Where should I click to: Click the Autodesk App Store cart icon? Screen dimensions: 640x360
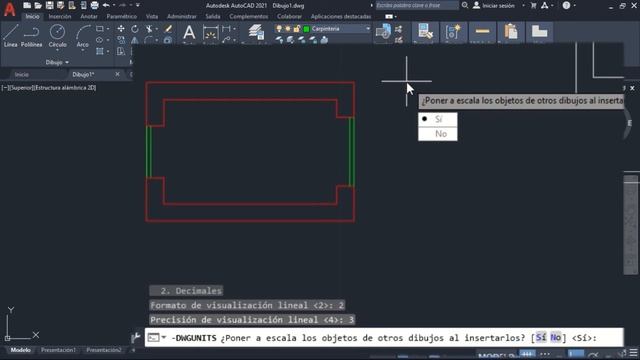pos(533,5)
